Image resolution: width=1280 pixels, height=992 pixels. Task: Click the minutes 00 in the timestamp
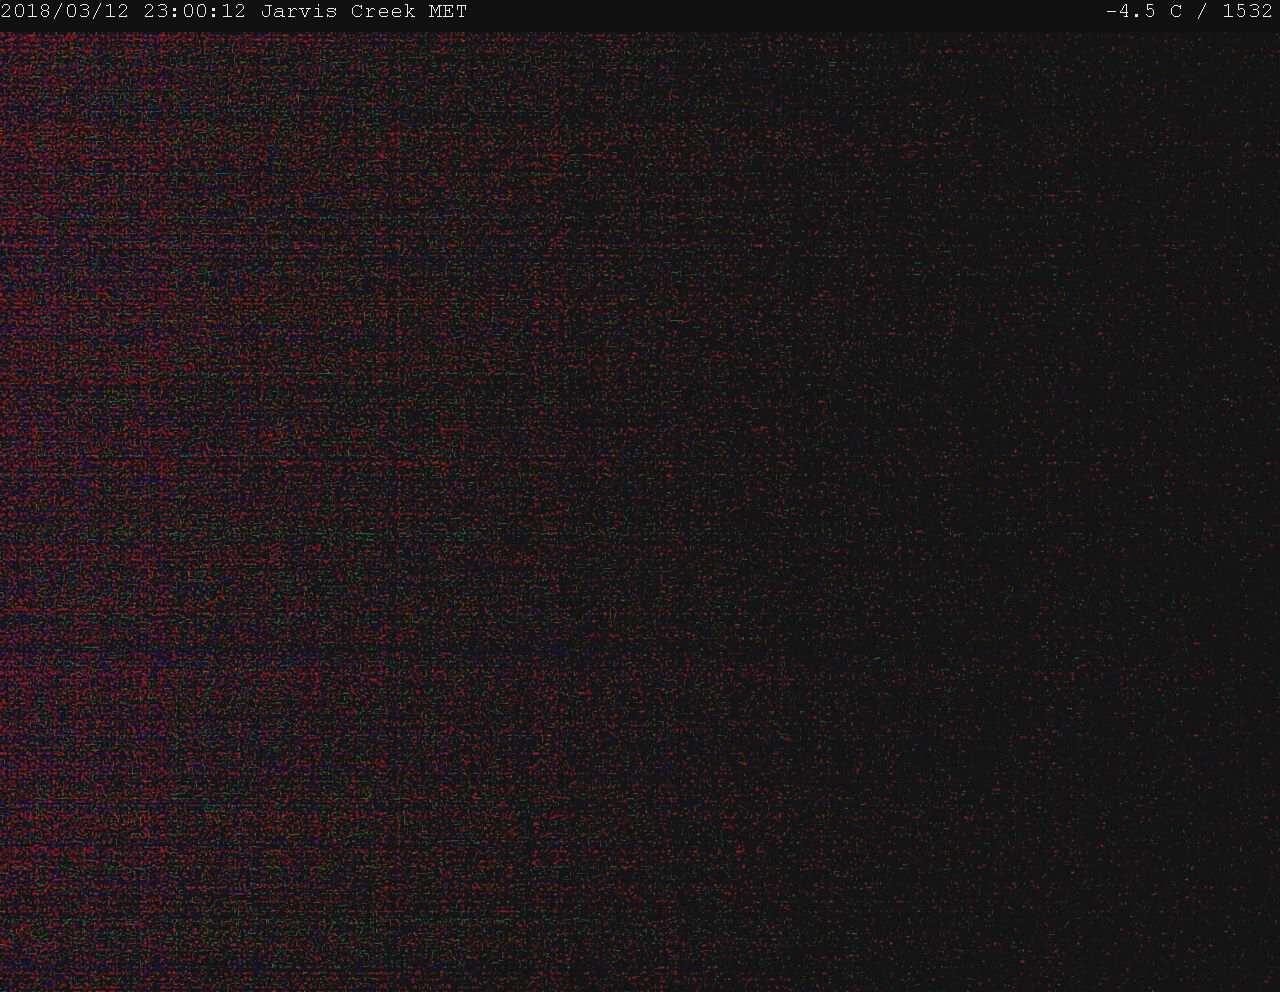(194, 12)
